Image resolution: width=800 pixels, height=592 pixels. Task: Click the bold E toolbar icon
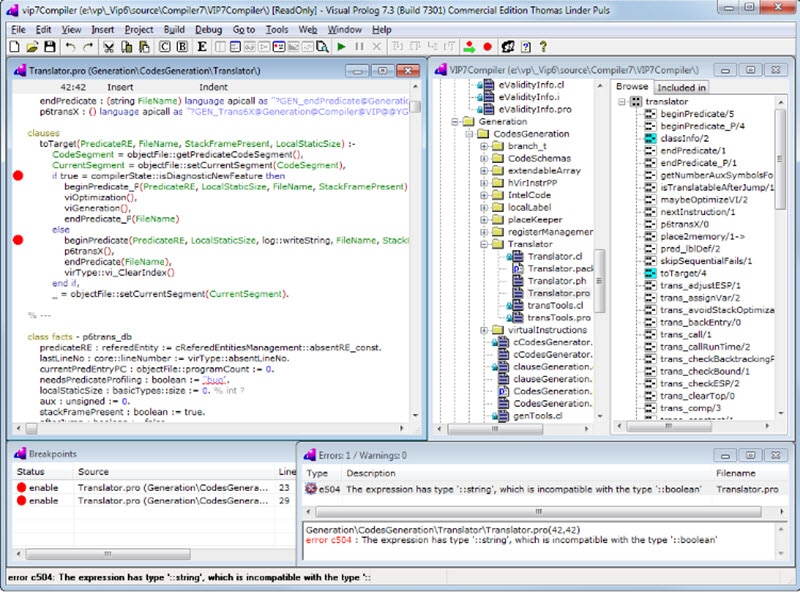pos(203,47)
